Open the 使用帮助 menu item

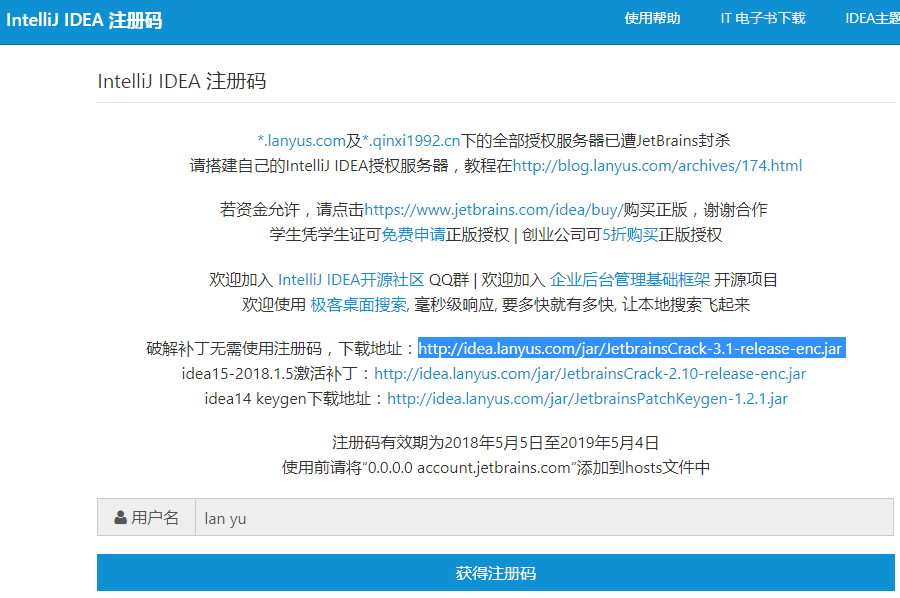(652, 18)
